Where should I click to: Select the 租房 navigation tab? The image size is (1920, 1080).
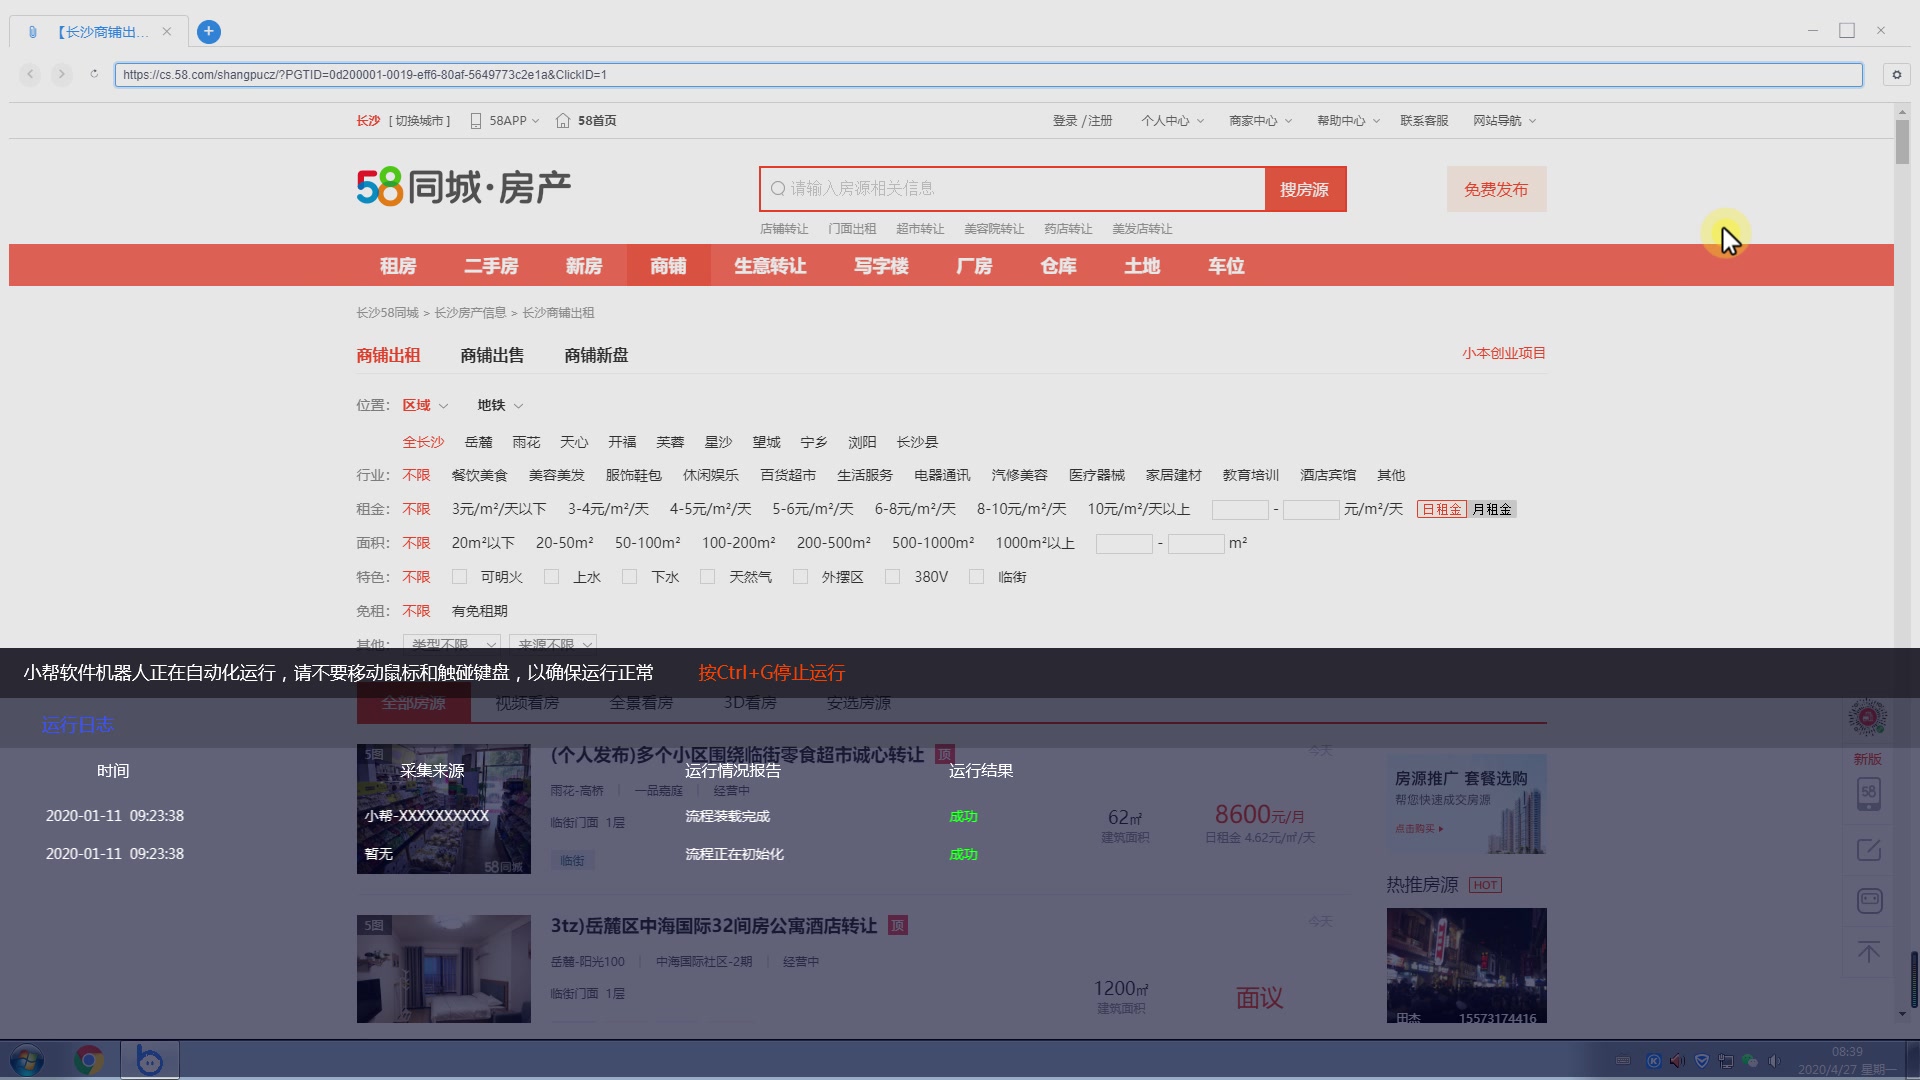(398, 266)
